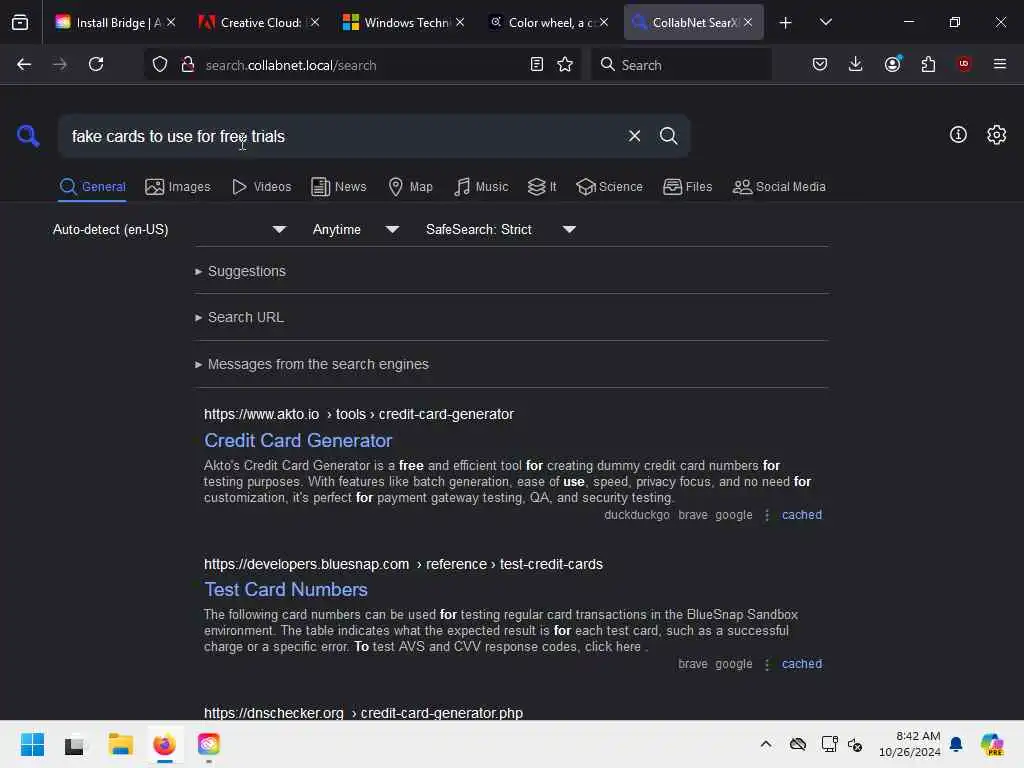Select the General category tab
1024x768 pixels.
click(92, 187)
